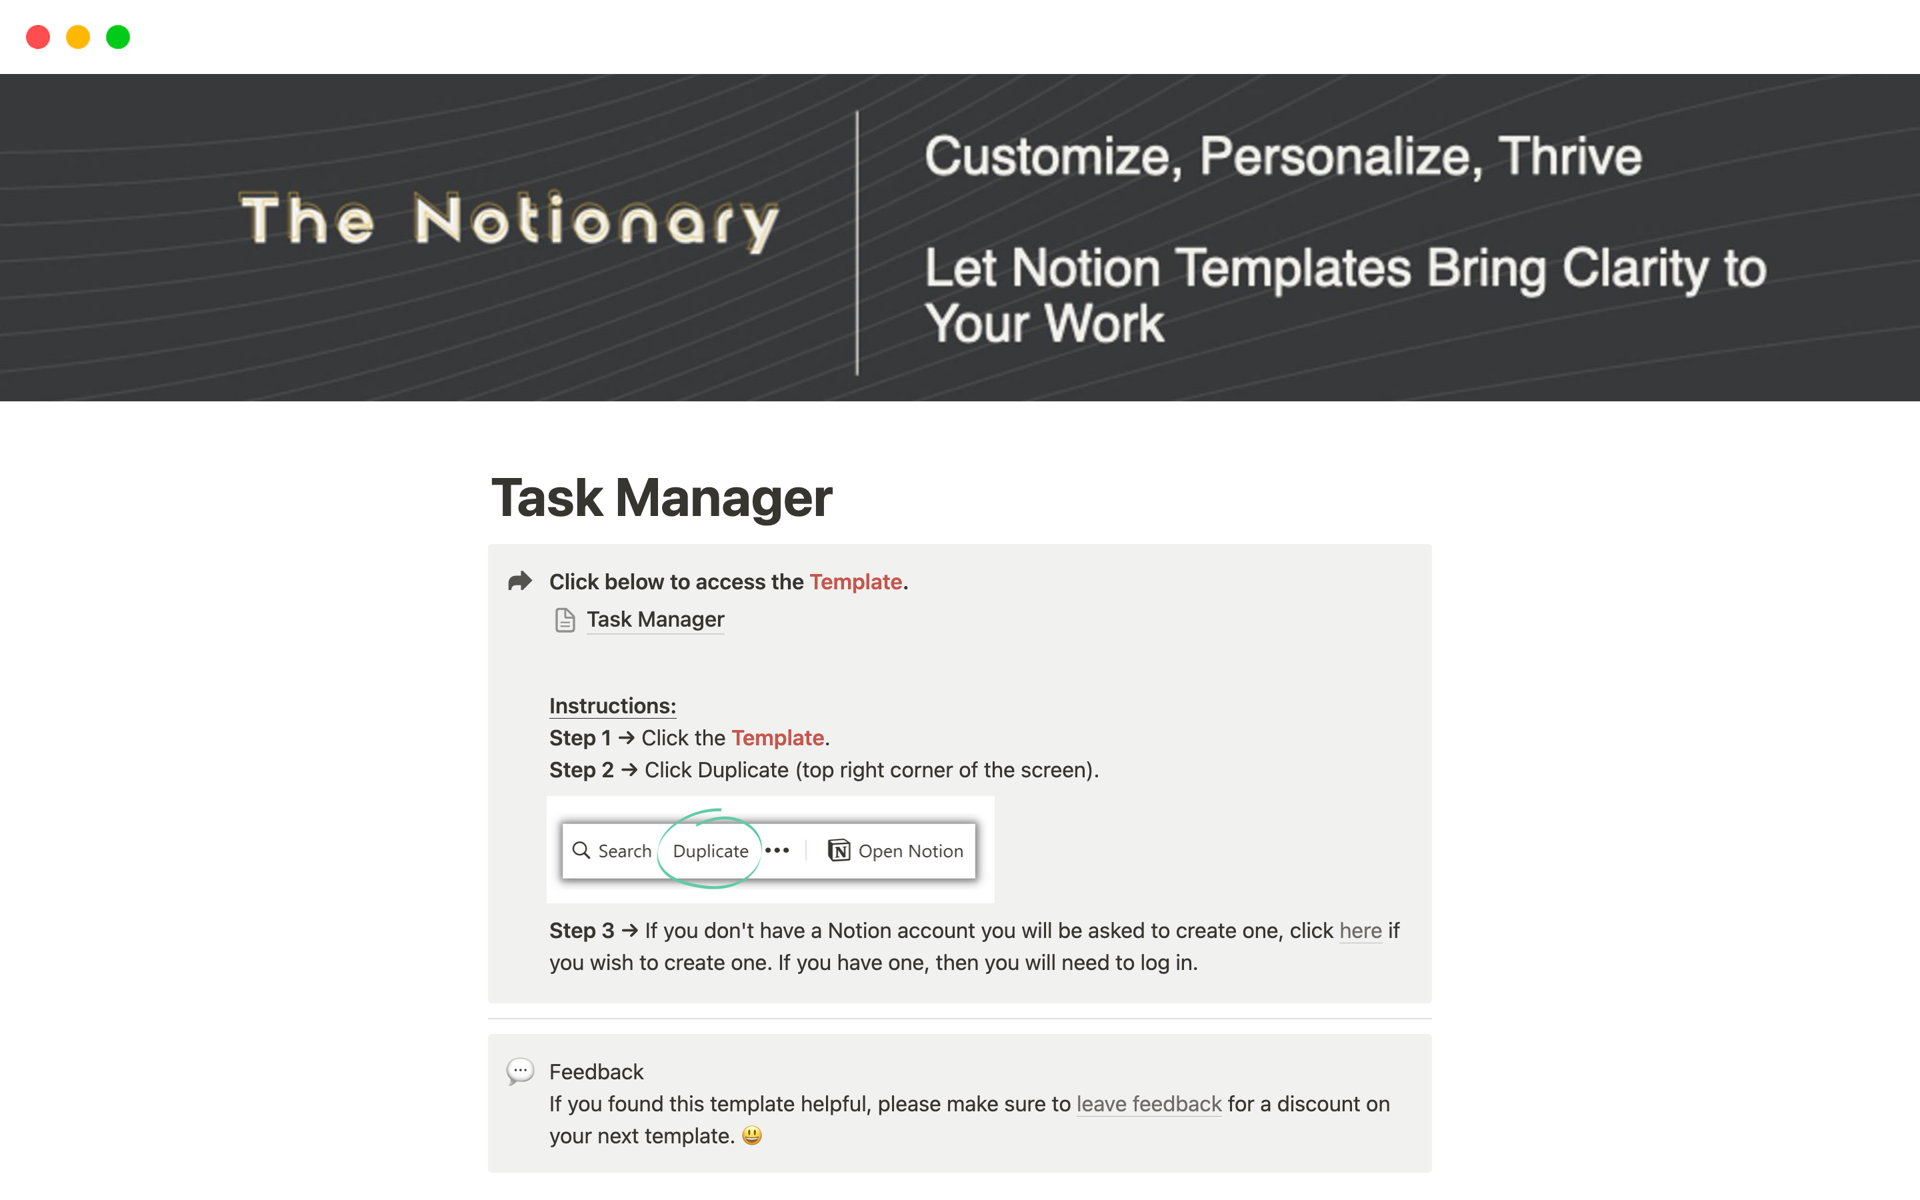
Task: Click the magnifier icon next to Search
Action: [581, 850]
